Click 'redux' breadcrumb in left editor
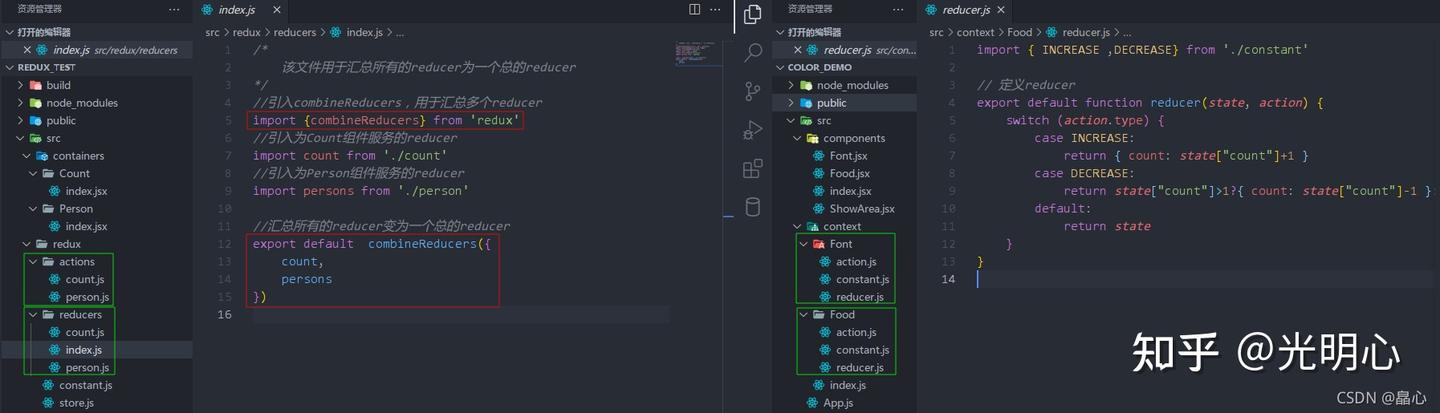Viewport: 1440px width, 413px height. [x=246, y=32]
